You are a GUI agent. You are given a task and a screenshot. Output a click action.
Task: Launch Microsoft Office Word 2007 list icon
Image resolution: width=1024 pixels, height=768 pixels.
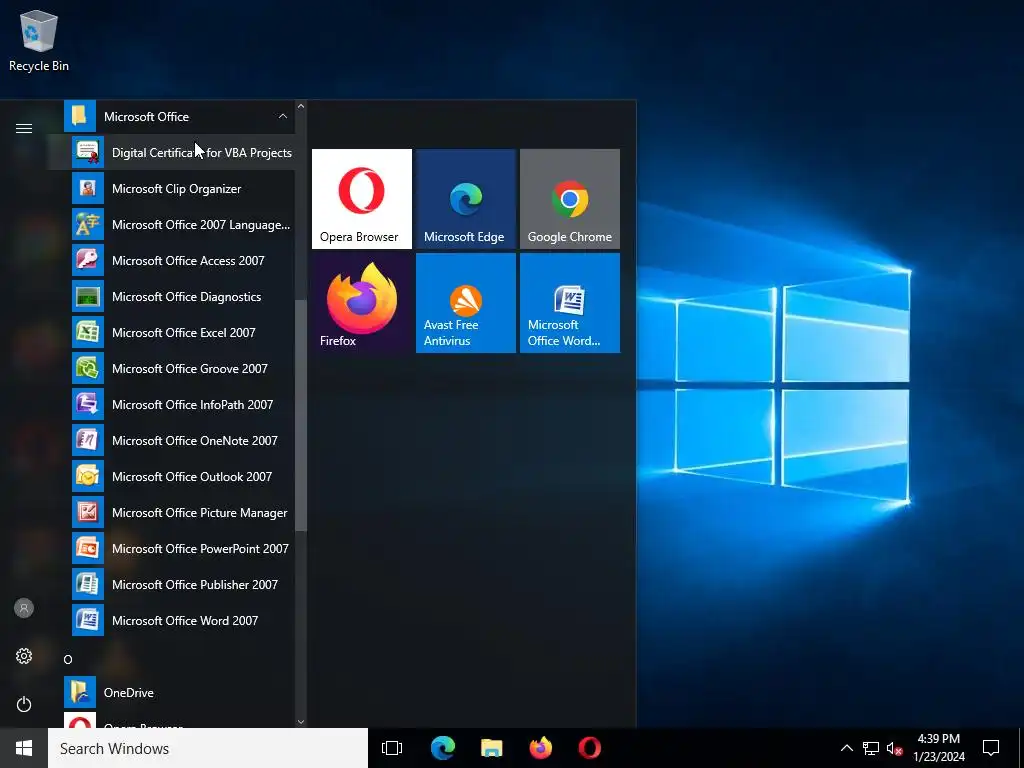coord(88,620)
